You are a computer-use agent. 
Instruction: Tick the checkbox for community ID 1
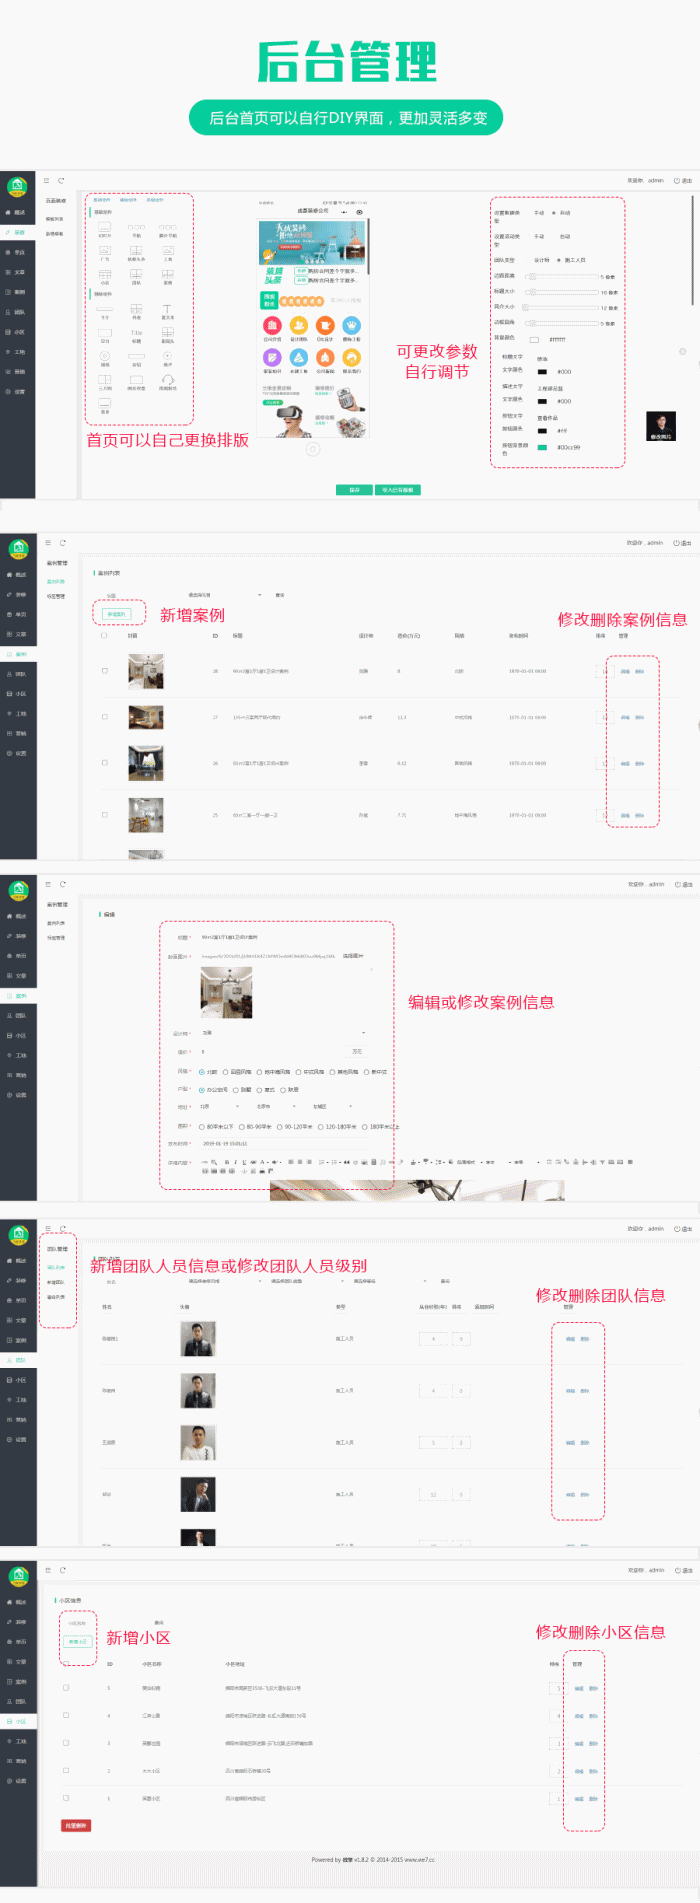point(66,1798)
